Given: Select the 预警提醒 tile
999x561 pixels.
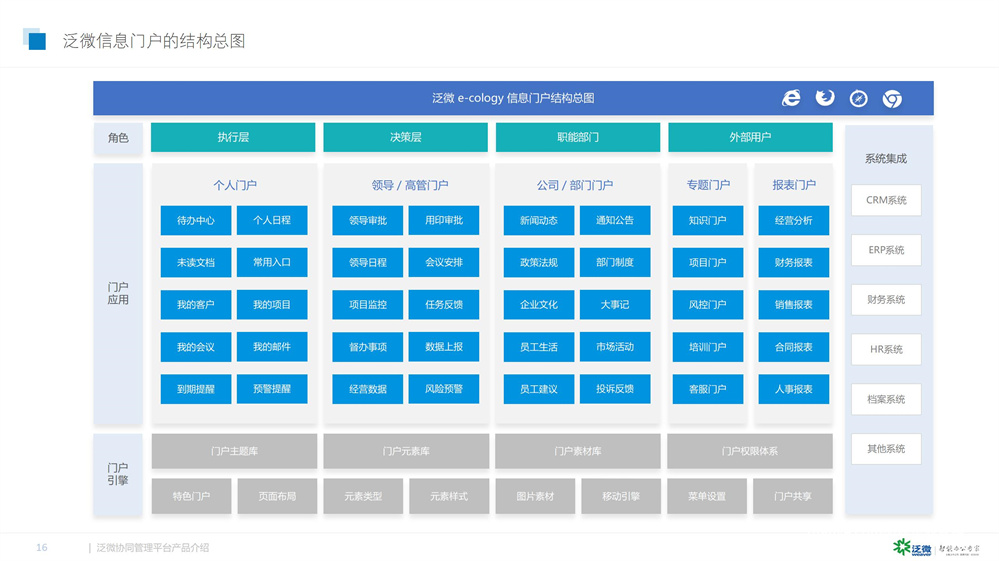Looking at the screenshot, I should tap(272, 389).
